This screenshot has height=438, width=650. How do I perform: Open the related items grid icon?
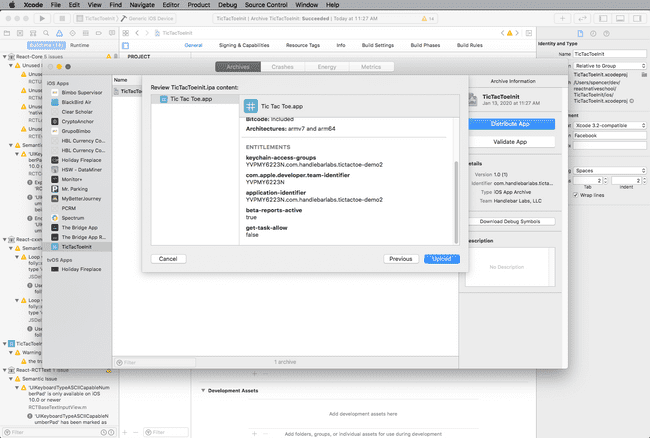[x=126, y=33]
